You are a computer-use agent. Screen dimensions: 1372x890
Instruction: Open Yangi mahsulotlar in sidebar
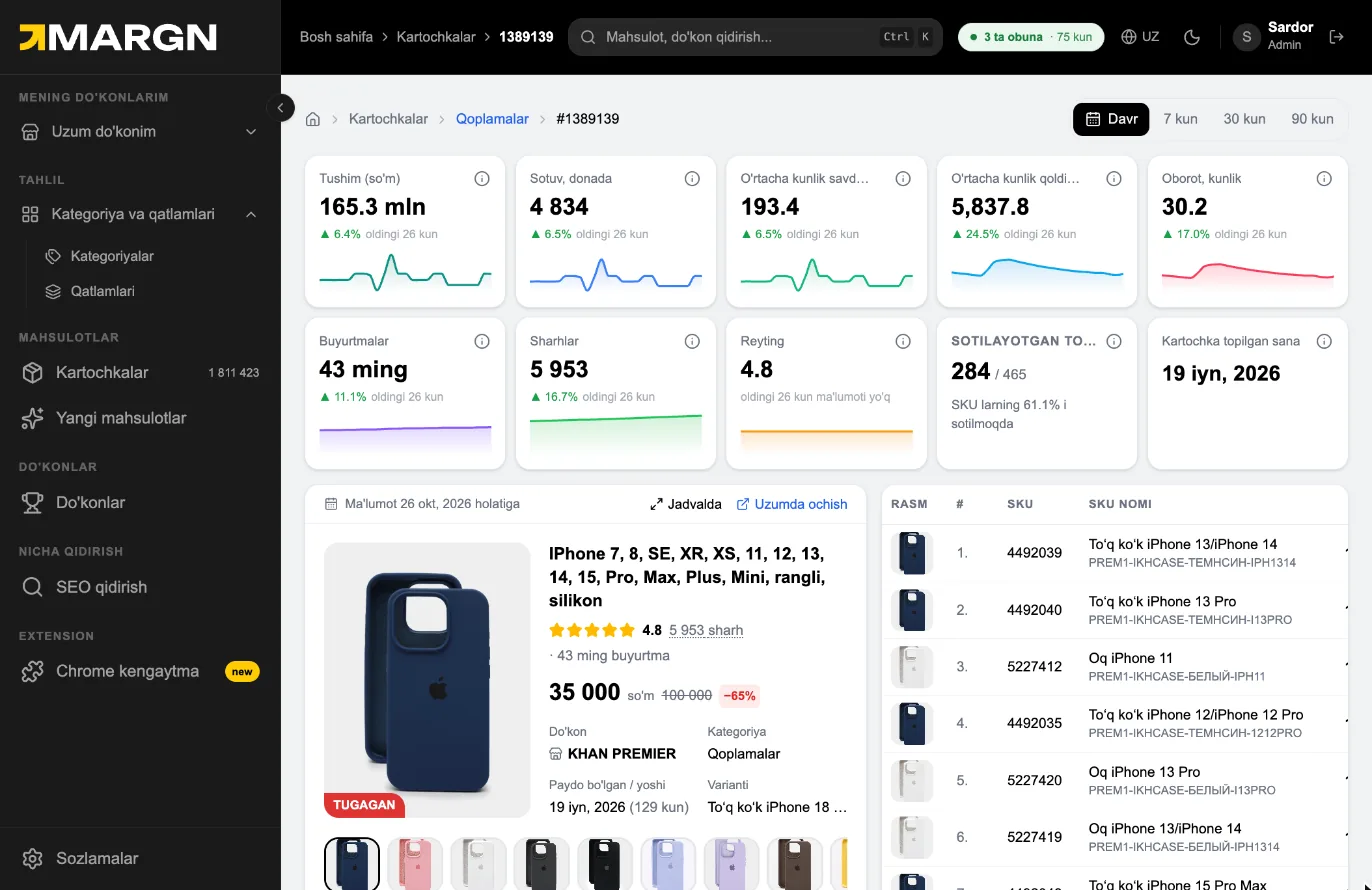[140, 418]
